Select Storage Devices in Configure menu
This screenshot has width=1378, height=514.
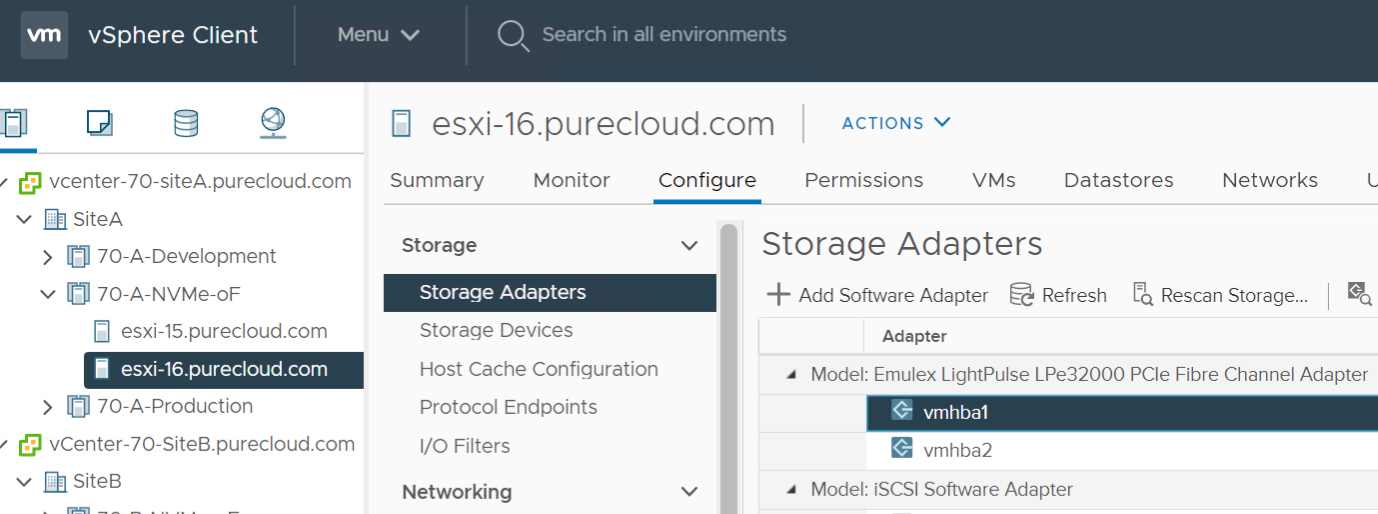point(496,330)
